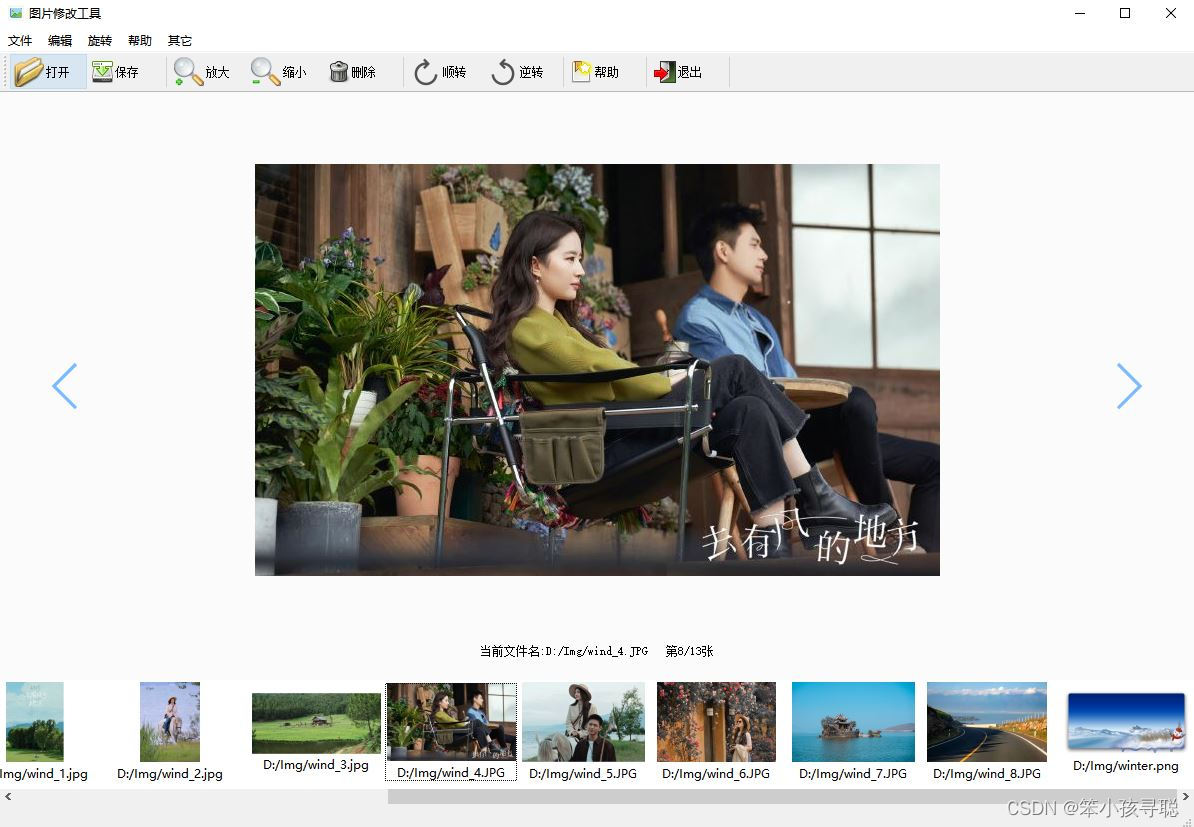Click the scrollbar left arrow
The image size is (1194, 827).
pyautogui.click(x=8, y=797)
